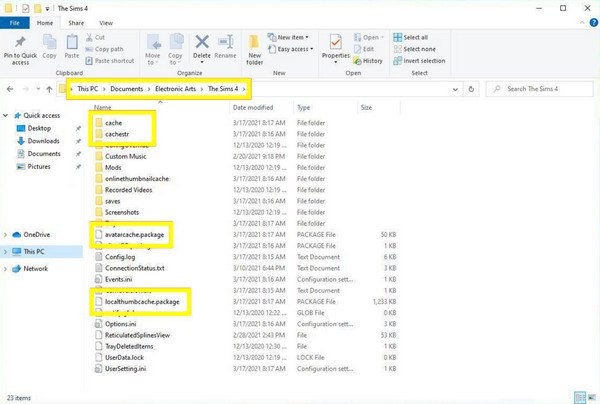
Task: Select the Custom Music folder
Action: tap(126, 156)
